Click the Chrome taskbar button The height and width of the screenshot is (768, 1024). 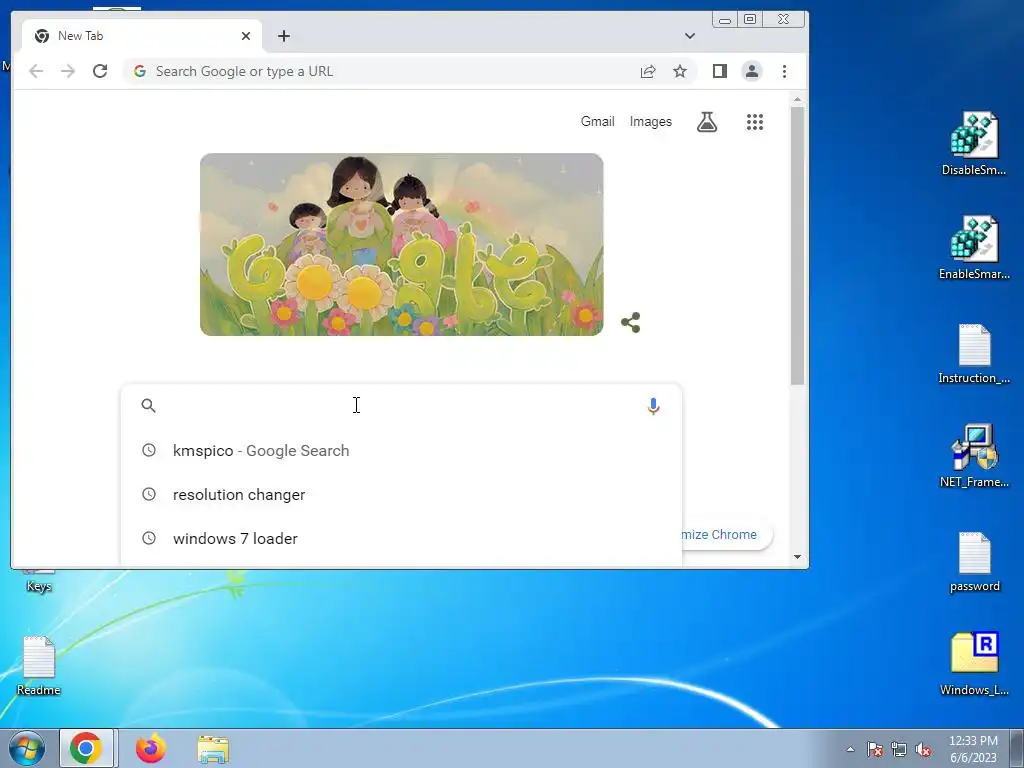coord(86,748)
